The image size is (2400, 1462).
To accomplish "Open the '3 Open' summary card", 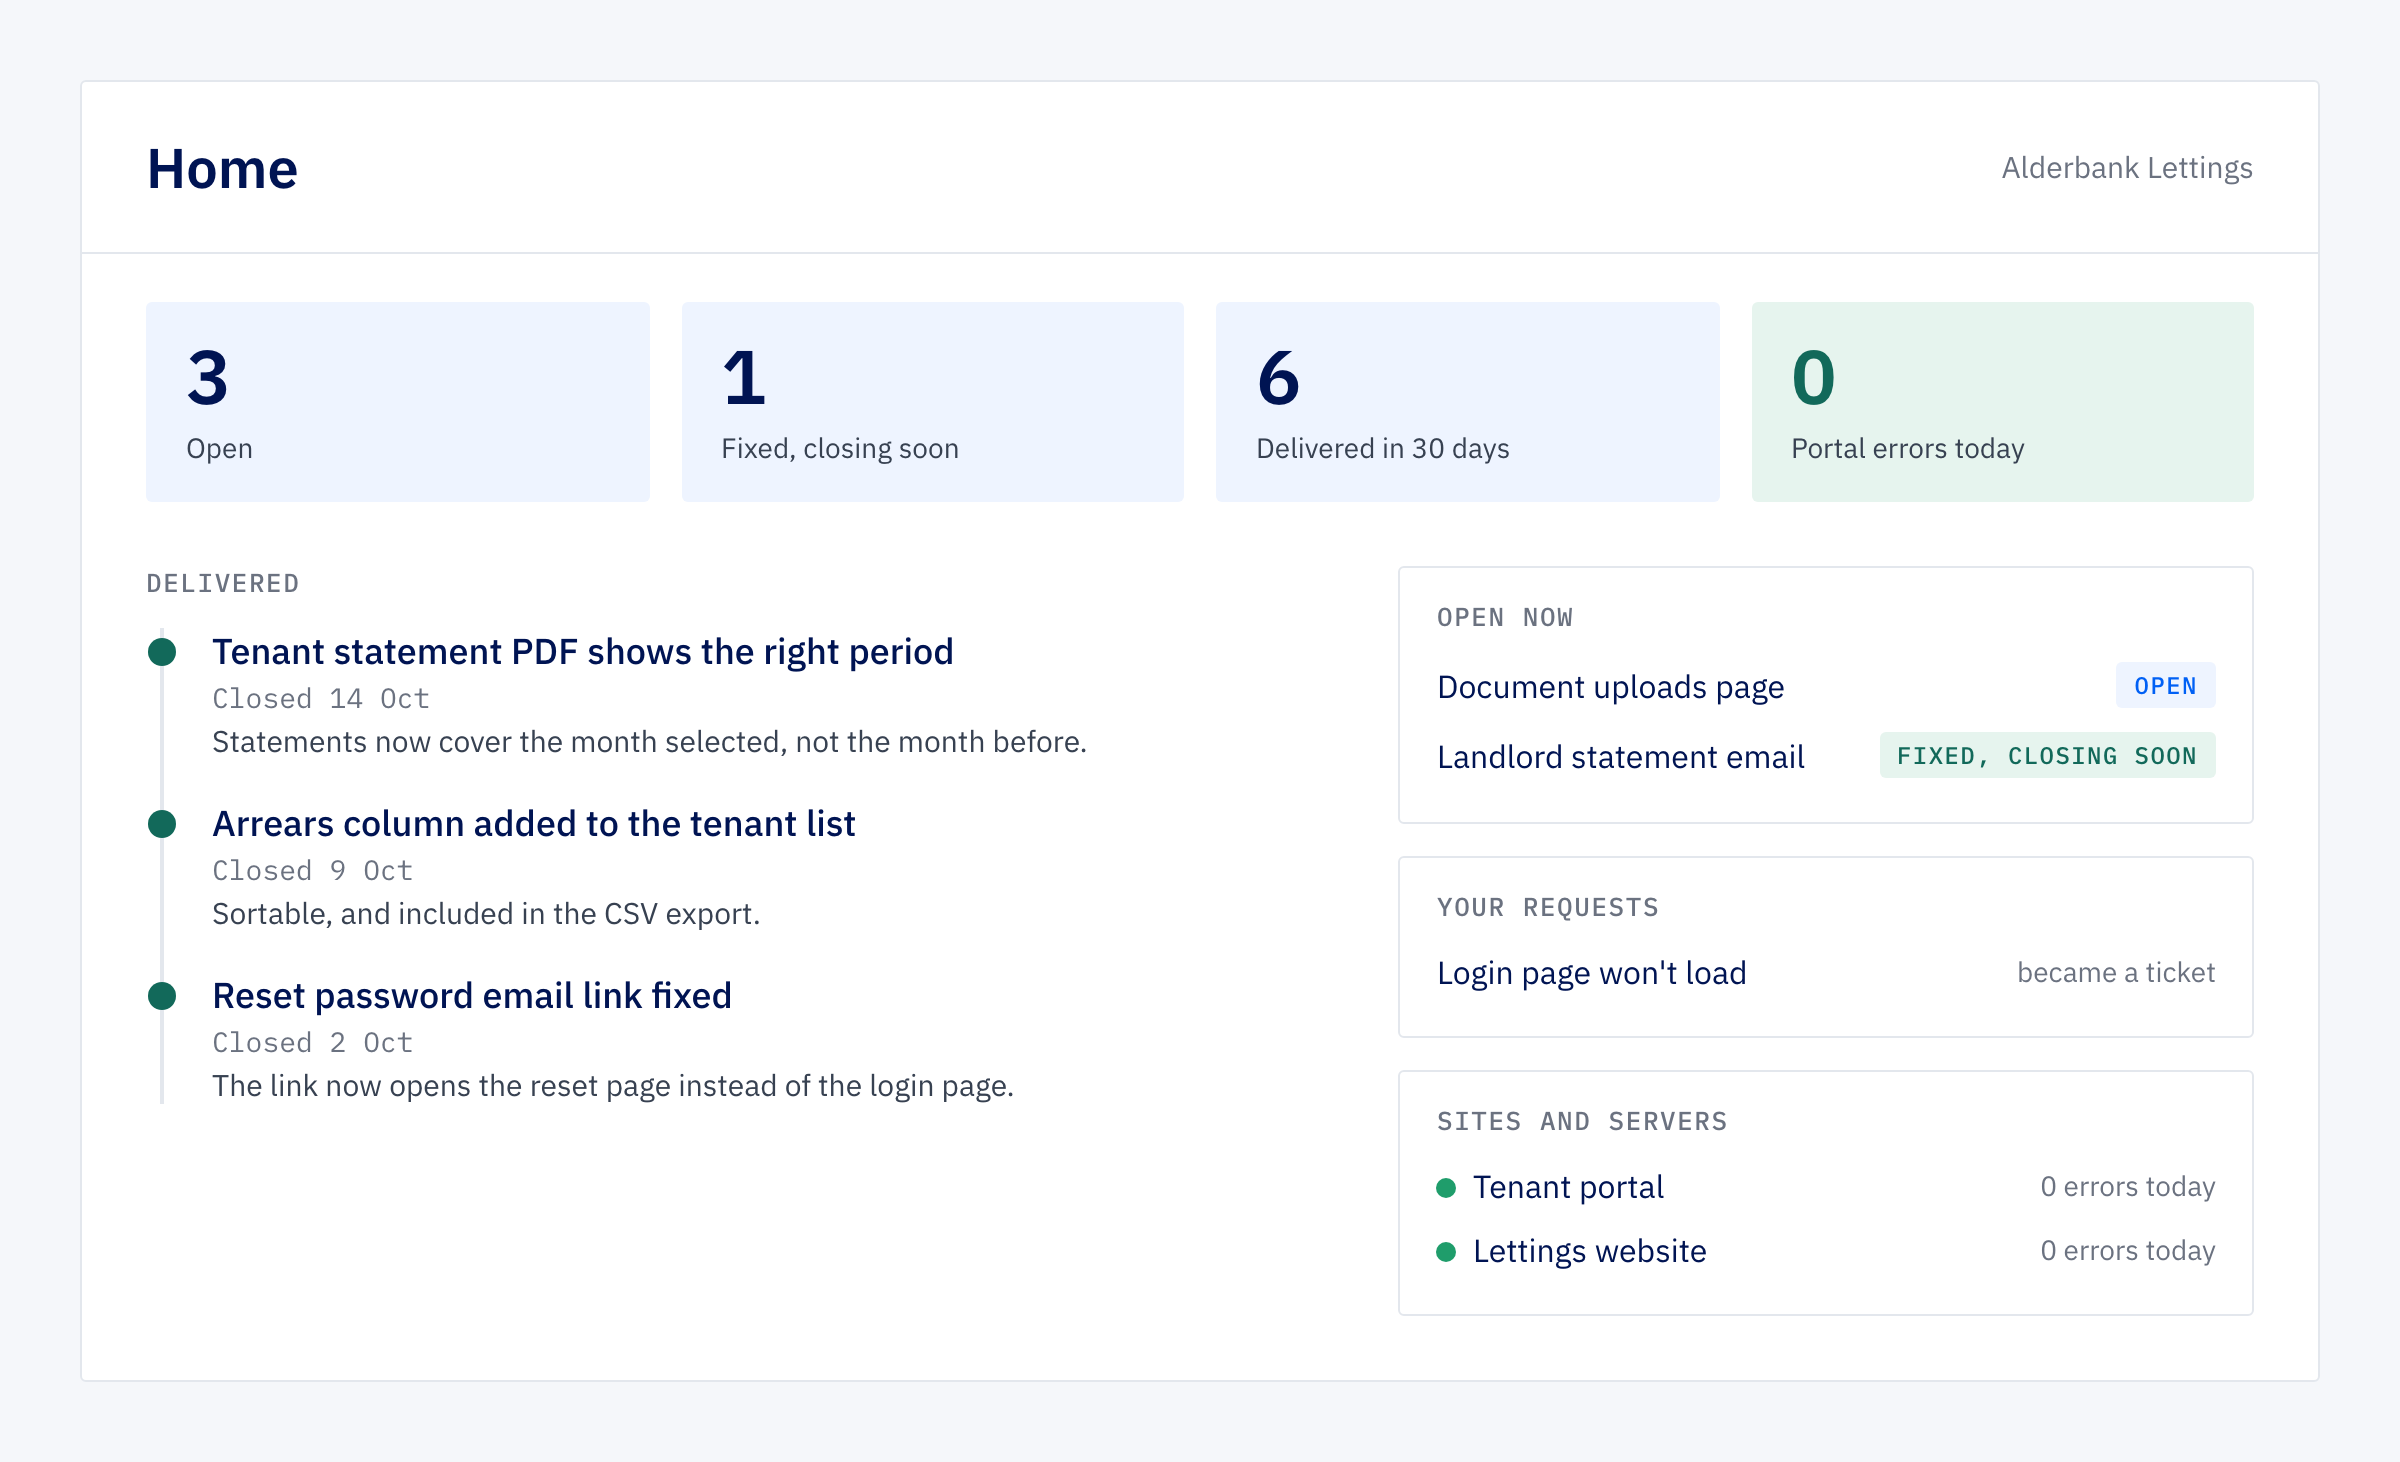I will 398,402.
